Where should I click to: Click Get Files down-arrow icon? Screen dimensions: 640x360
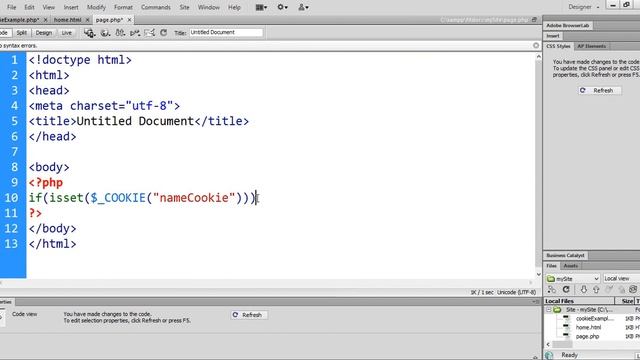point(584,290)
